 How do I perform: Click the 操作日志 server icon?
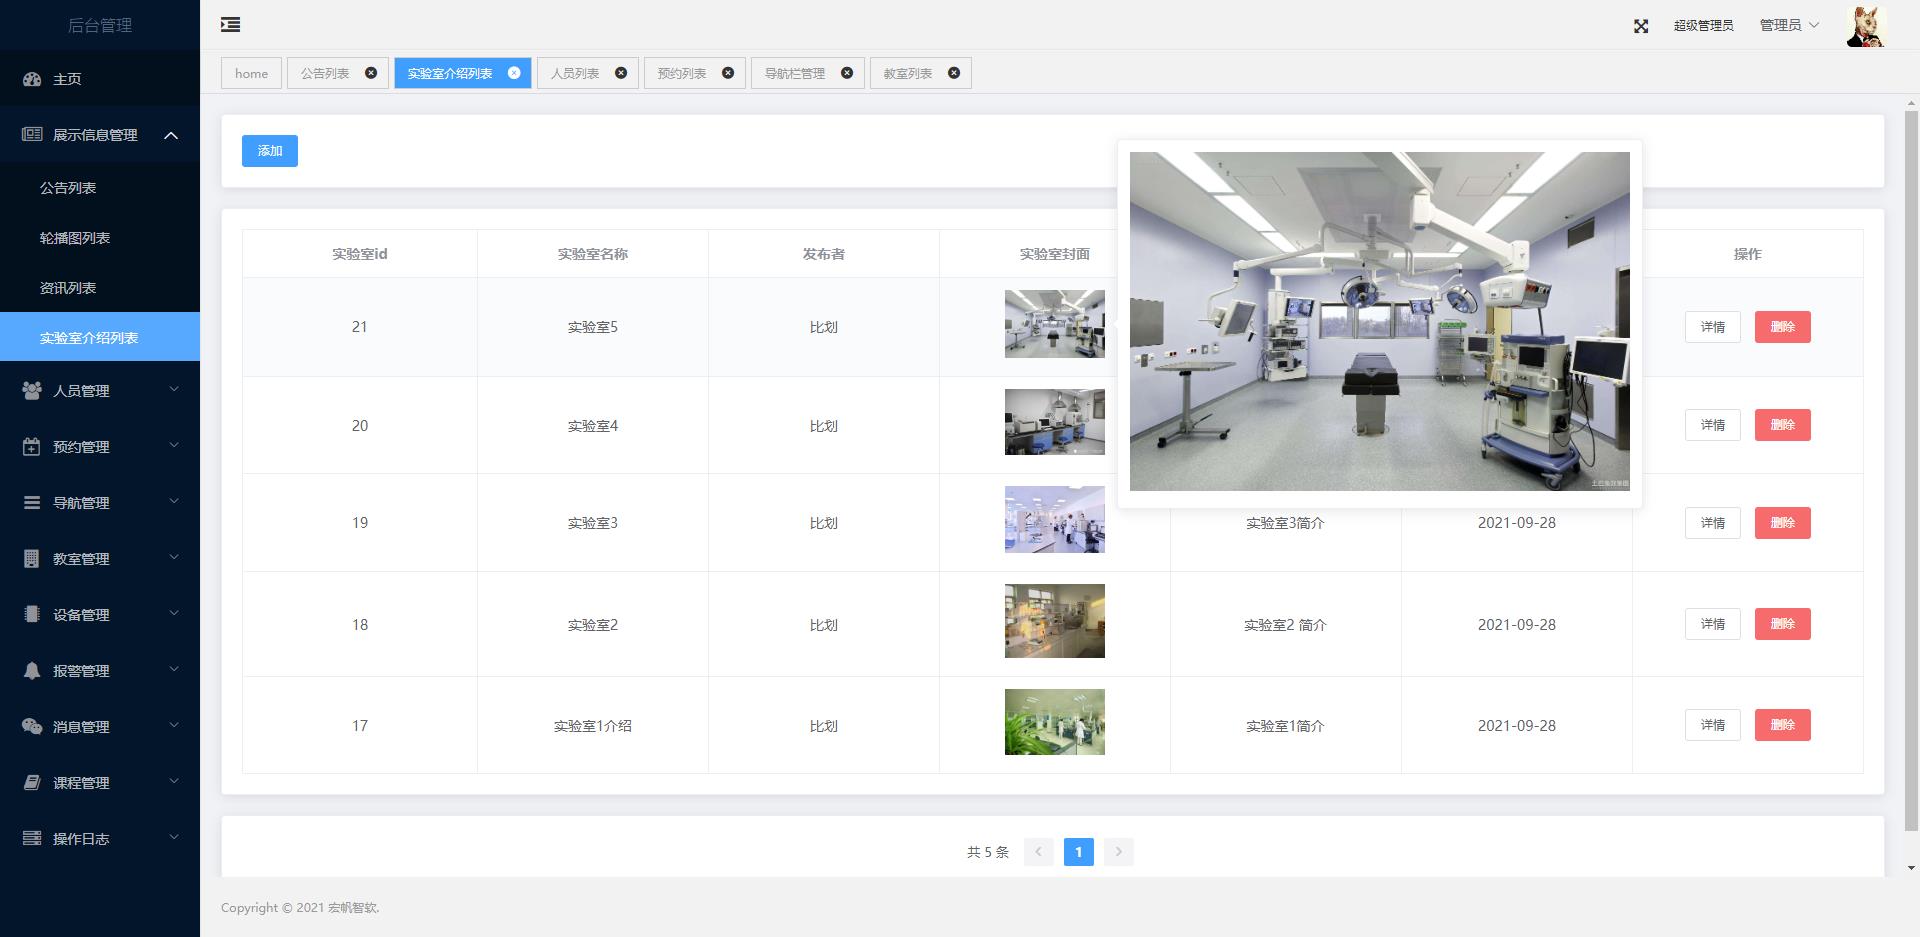tap(32, 839)
